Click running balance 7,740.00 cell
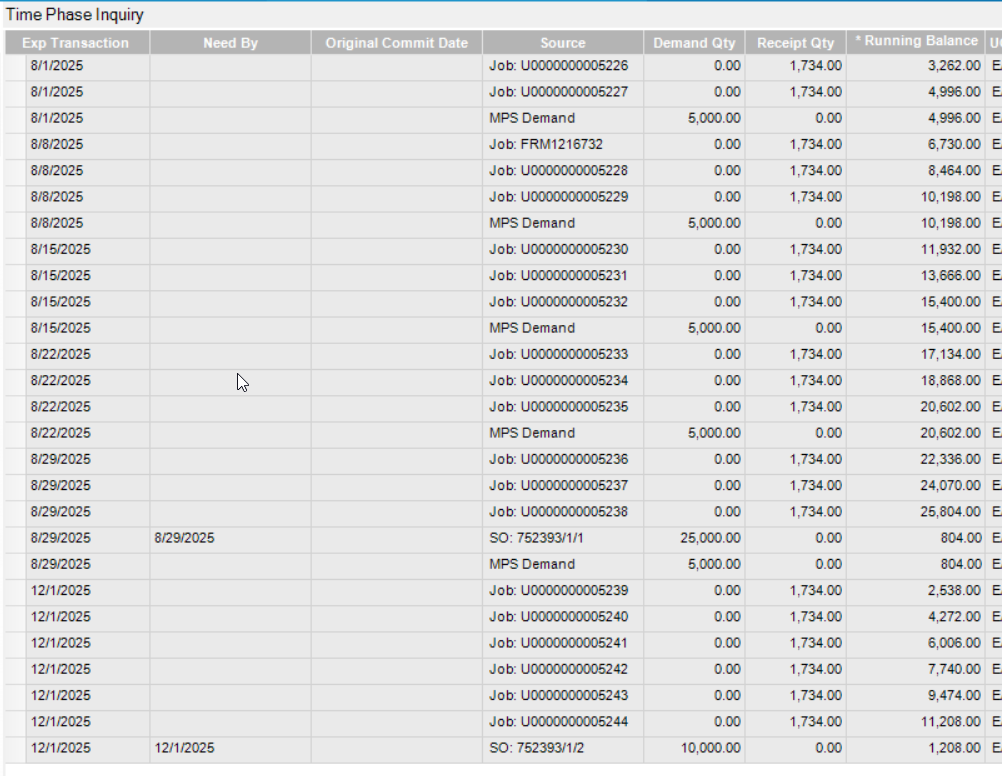This screenshot has width=1002, height=776. pos(916,669)
